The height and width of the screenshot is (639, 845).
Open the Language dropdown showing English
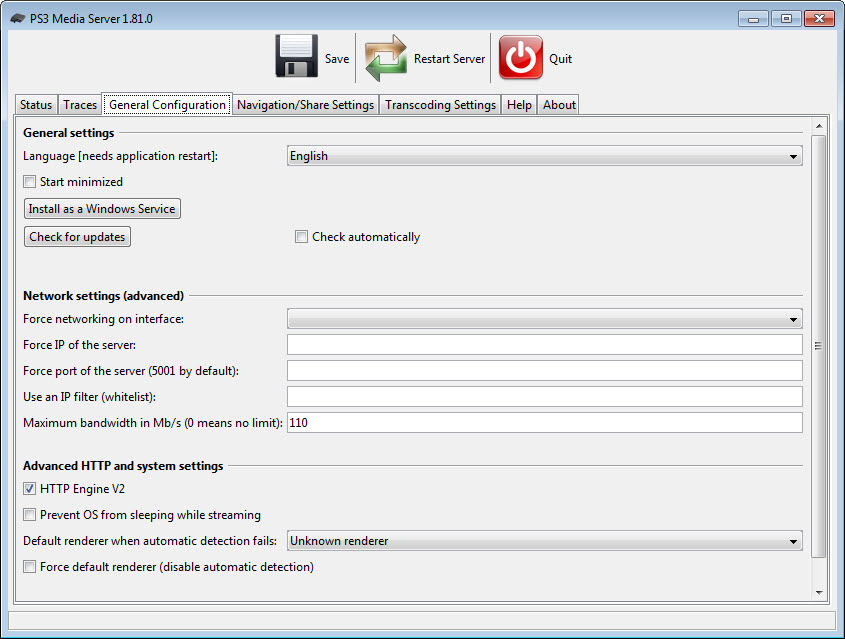(544, 156)
